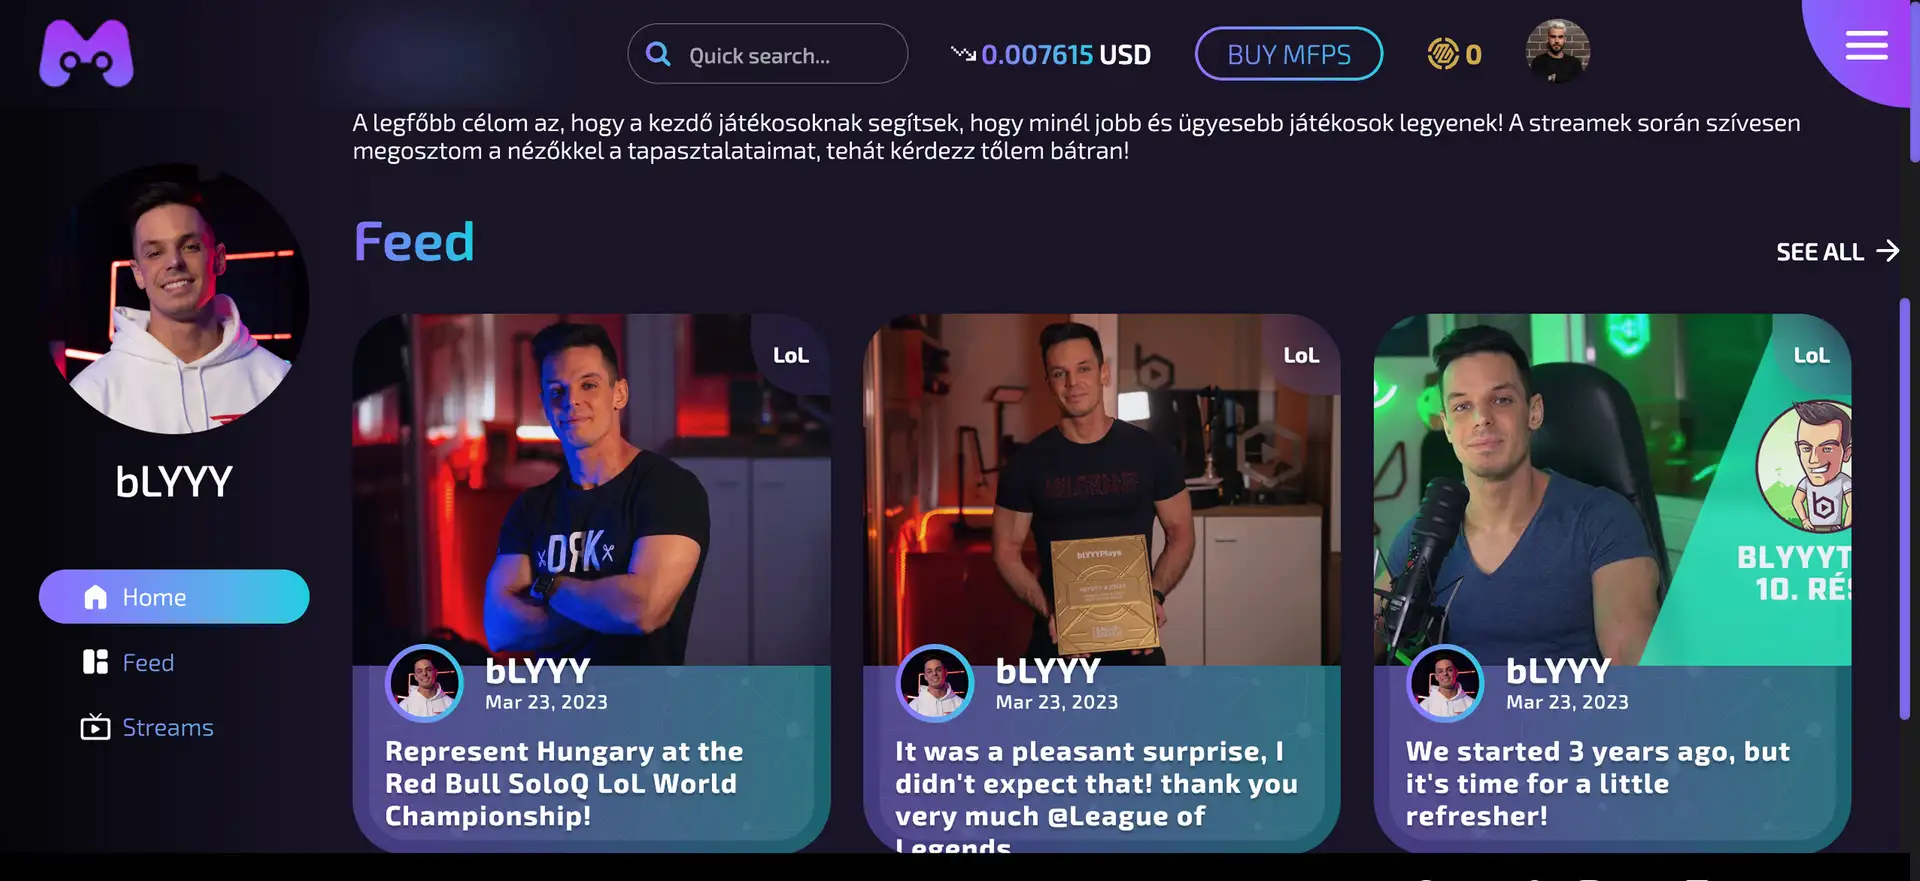Click the price trend arrow icon
This screenshot has height=881, width=1920.
pos(963,53)
